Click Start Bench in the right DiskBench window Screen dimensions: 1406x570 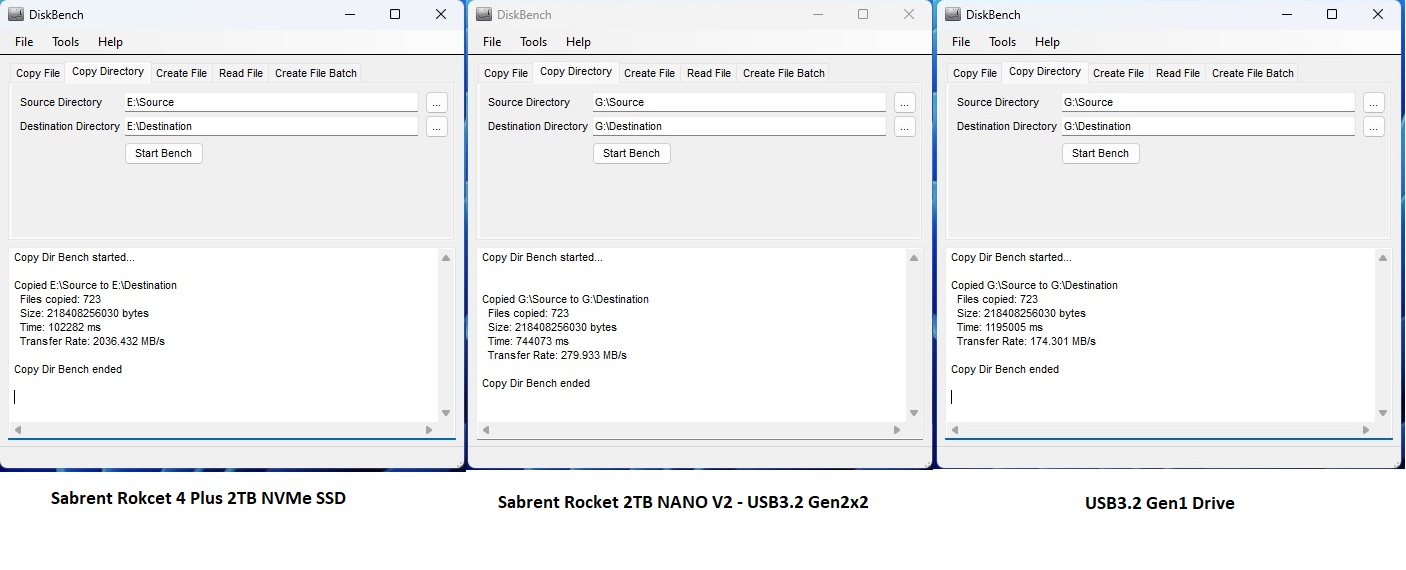[x=1101, y=153]
